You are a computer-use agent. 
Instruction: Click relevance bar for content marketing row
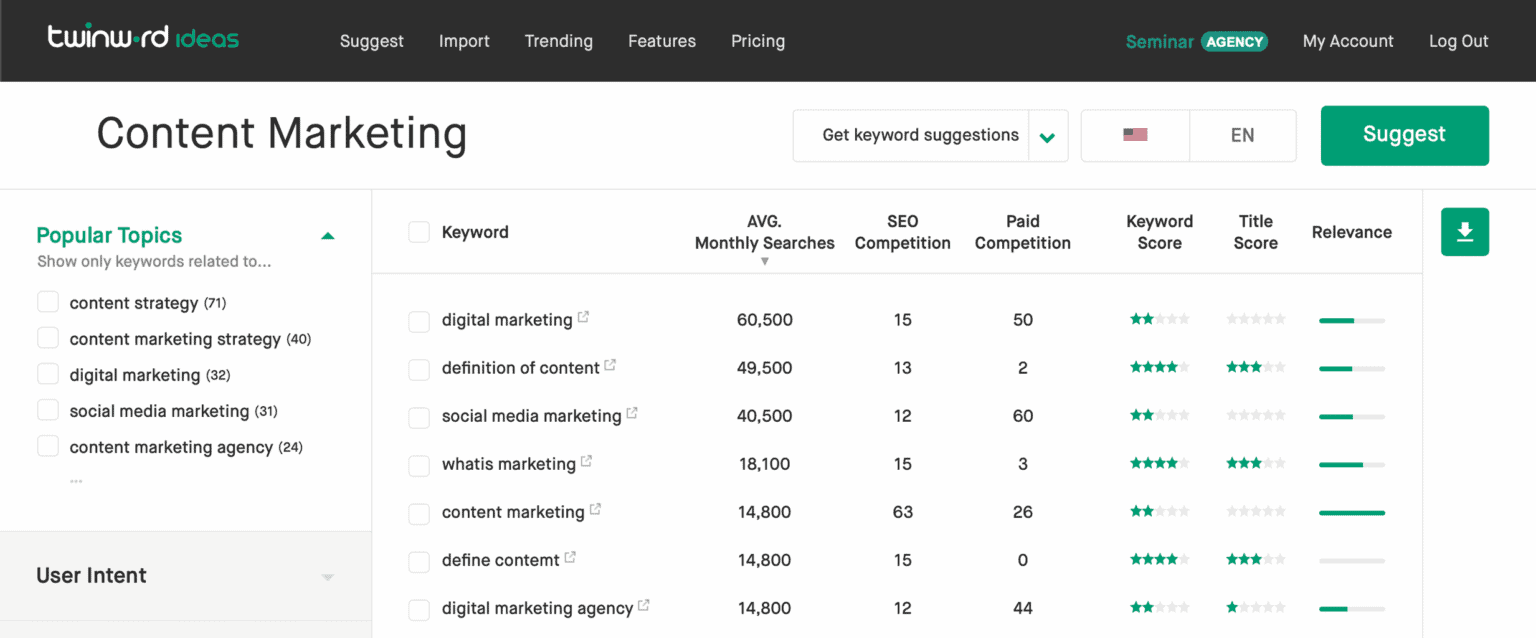1352,512
